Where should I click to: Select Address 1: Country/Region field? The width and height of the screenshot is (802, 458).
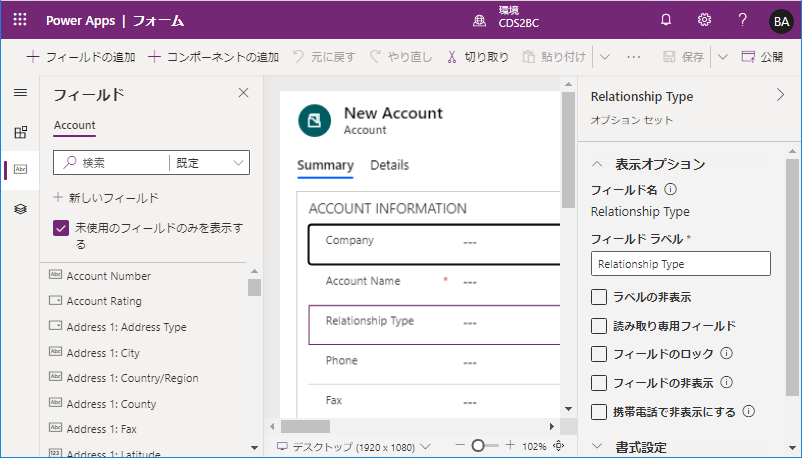[x=132, y=378]
